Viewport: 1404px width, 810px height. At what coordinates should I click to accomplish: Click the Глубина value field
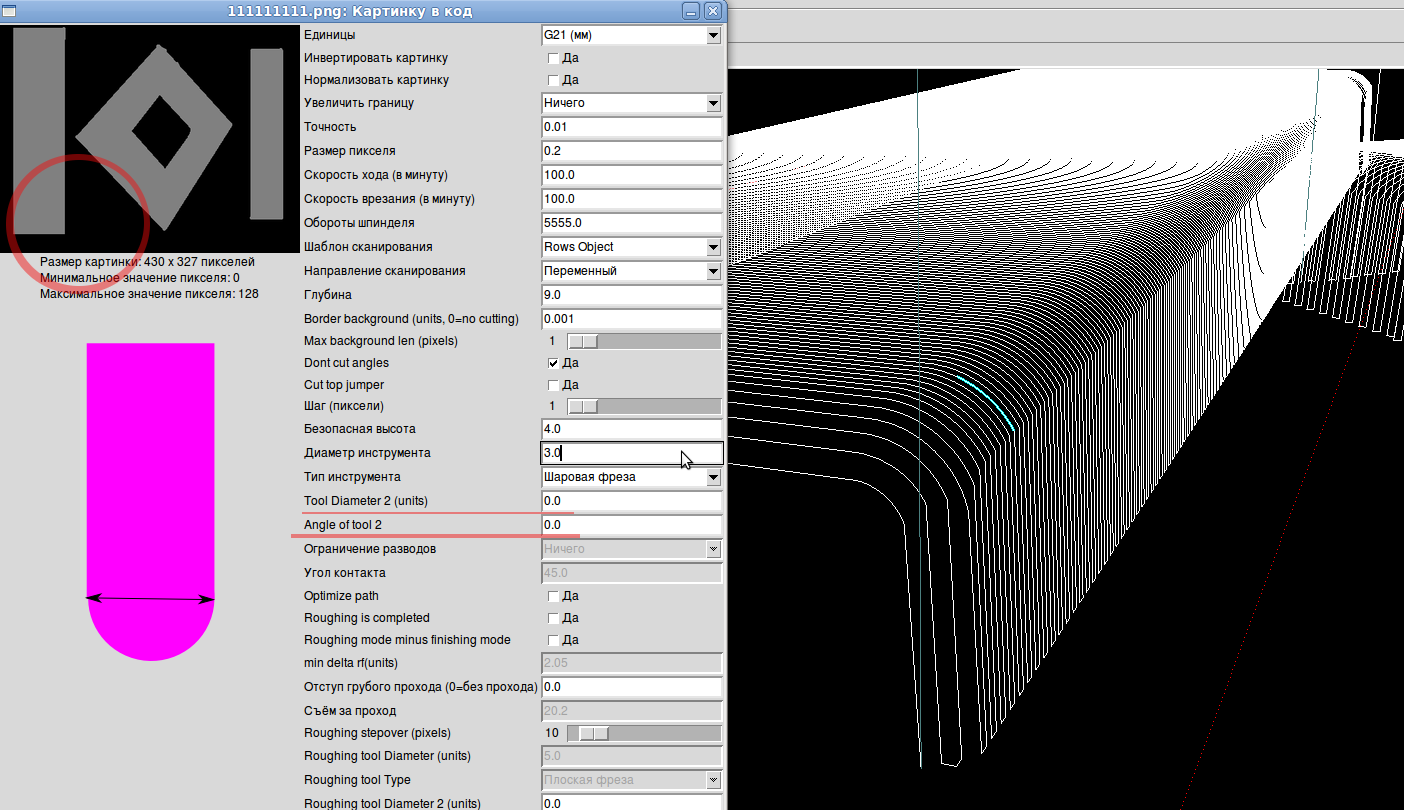point(631,295)
